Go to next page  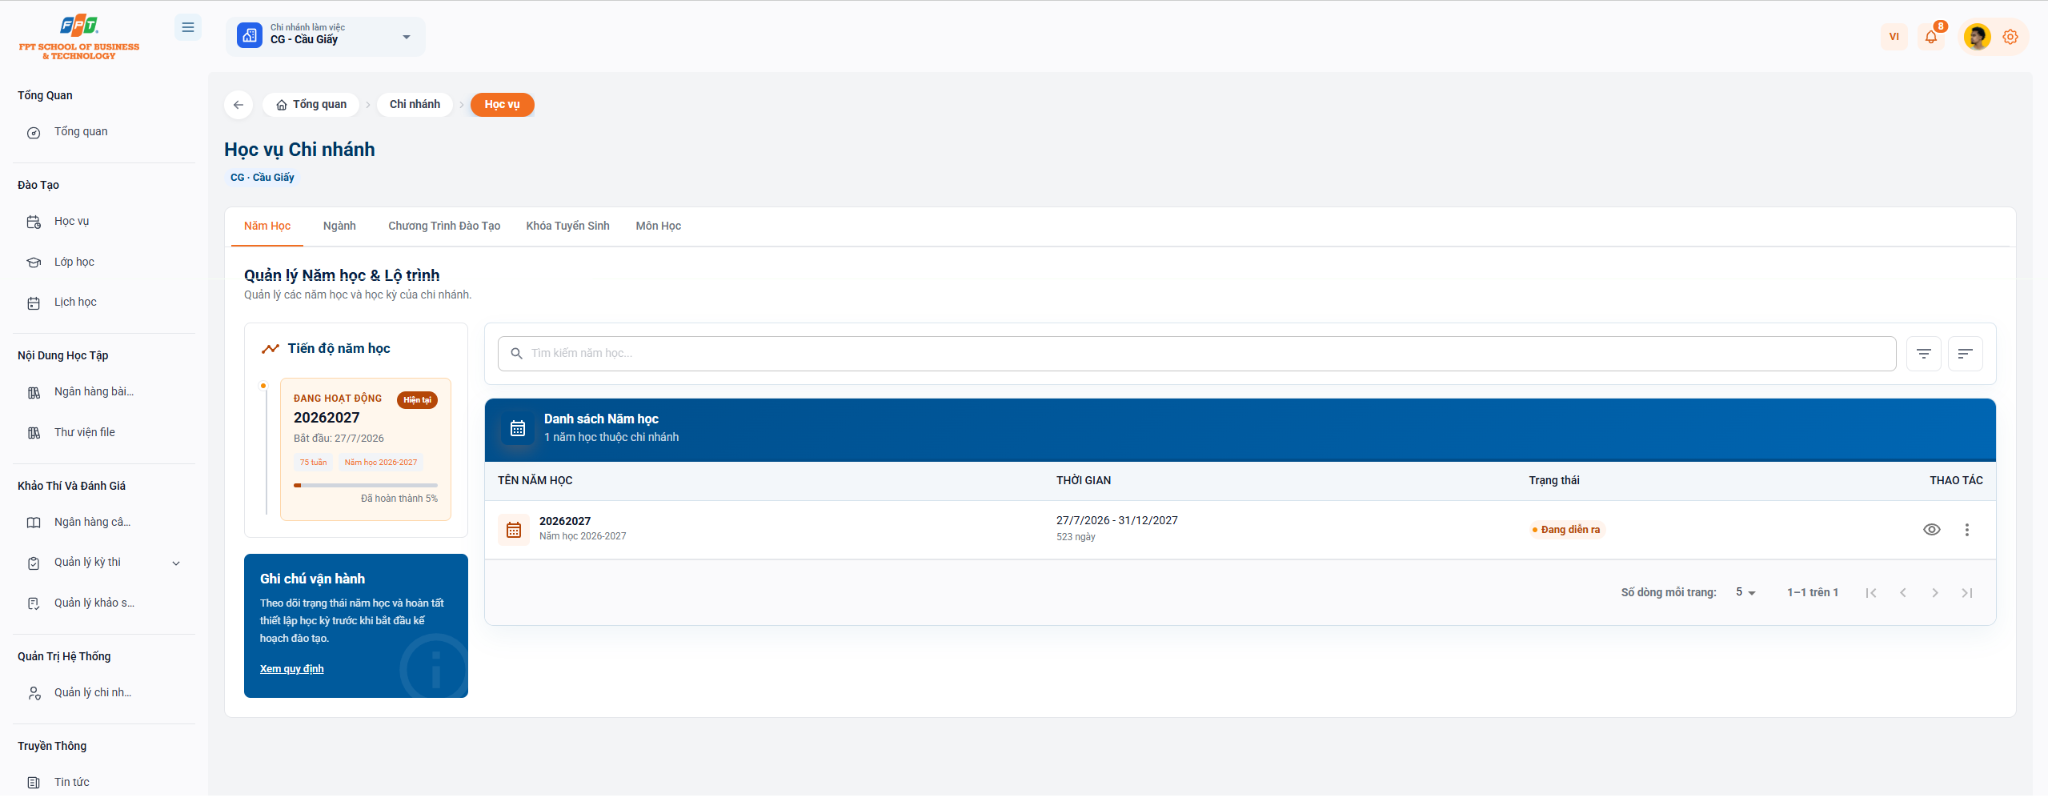1935,593
